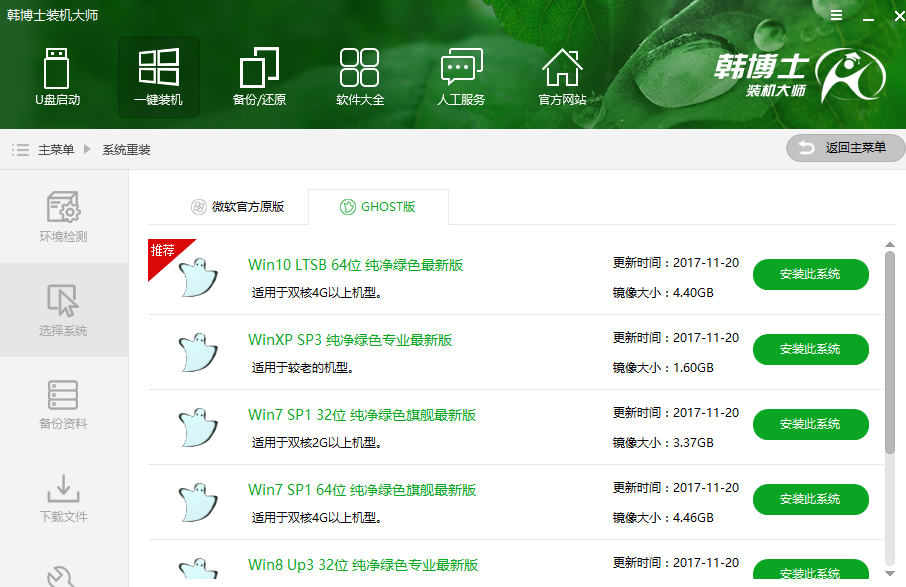This screenshot has width=906, height=587.
Task: Click 返回主菜单 button
Action: tap(845, 148)
